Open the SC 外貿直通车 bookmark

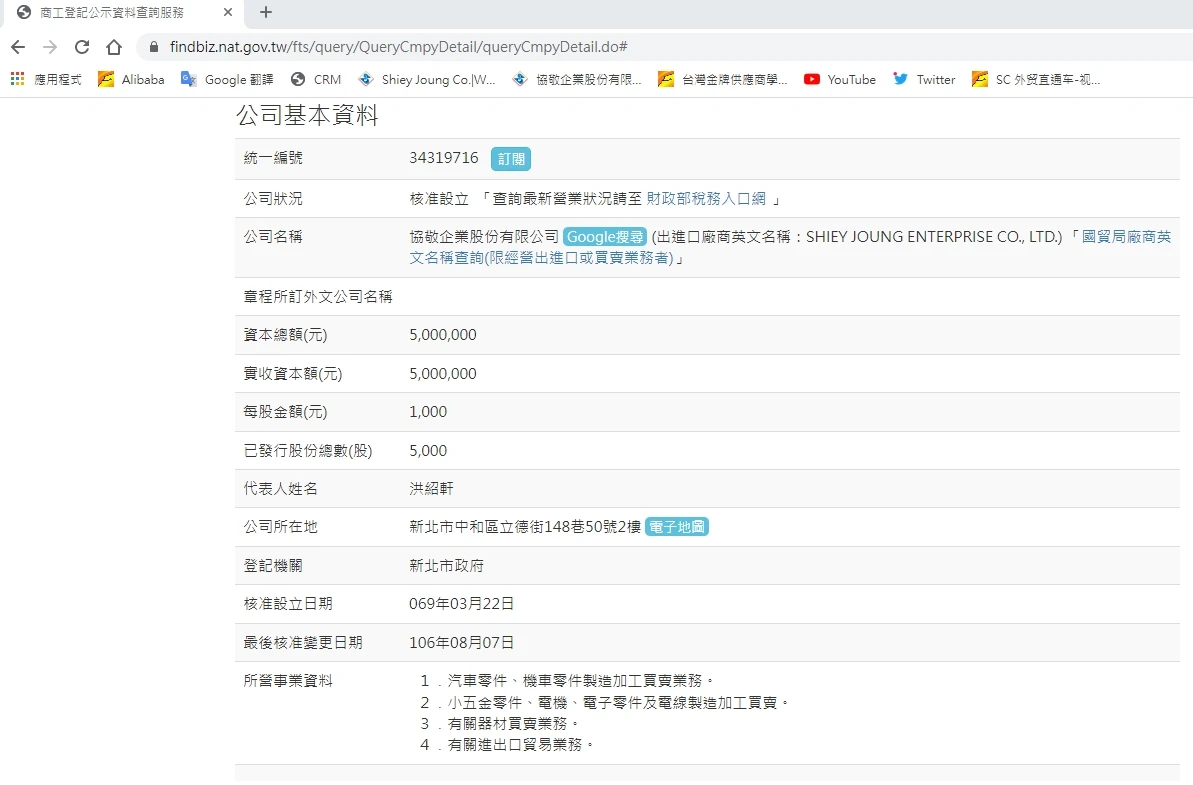(x=1036, y=79)
